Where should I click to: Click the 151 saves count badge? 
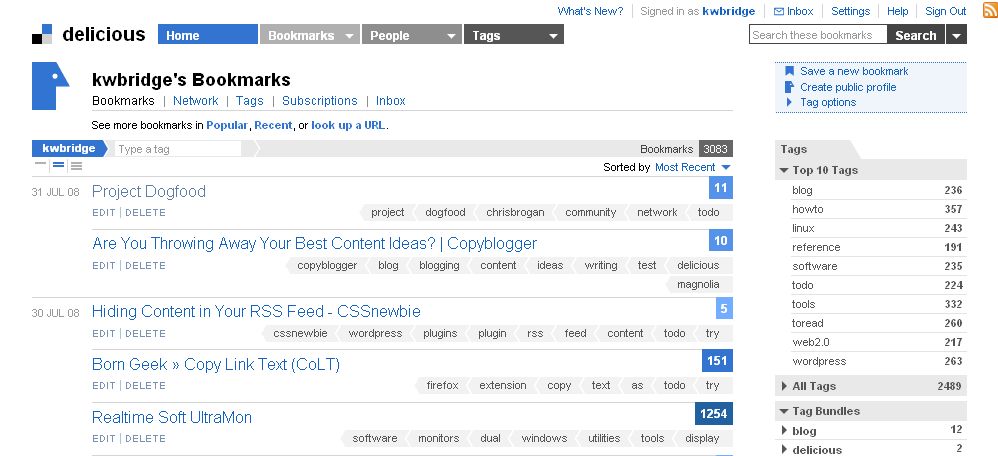(x=717, y=361)
